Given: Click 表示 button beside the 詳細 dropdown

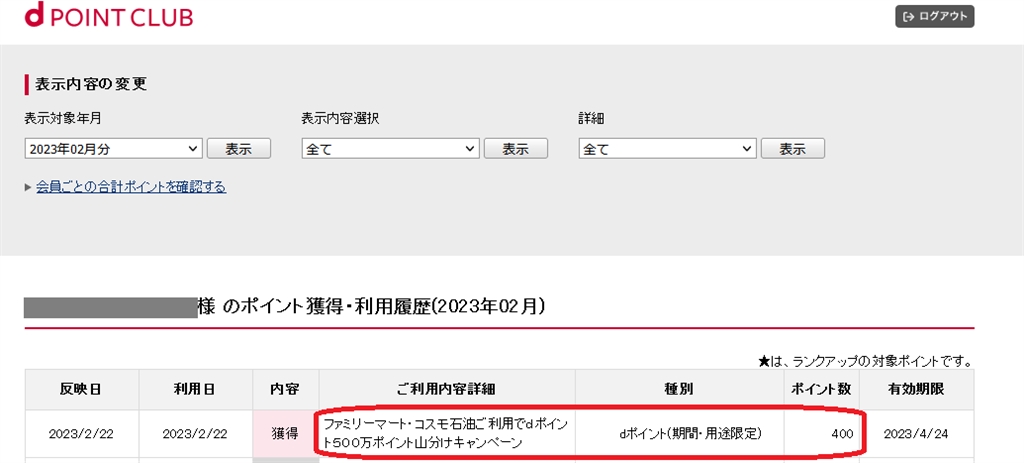Looking at the screenshot, I should pyautogui.click(x=792, y=149).
